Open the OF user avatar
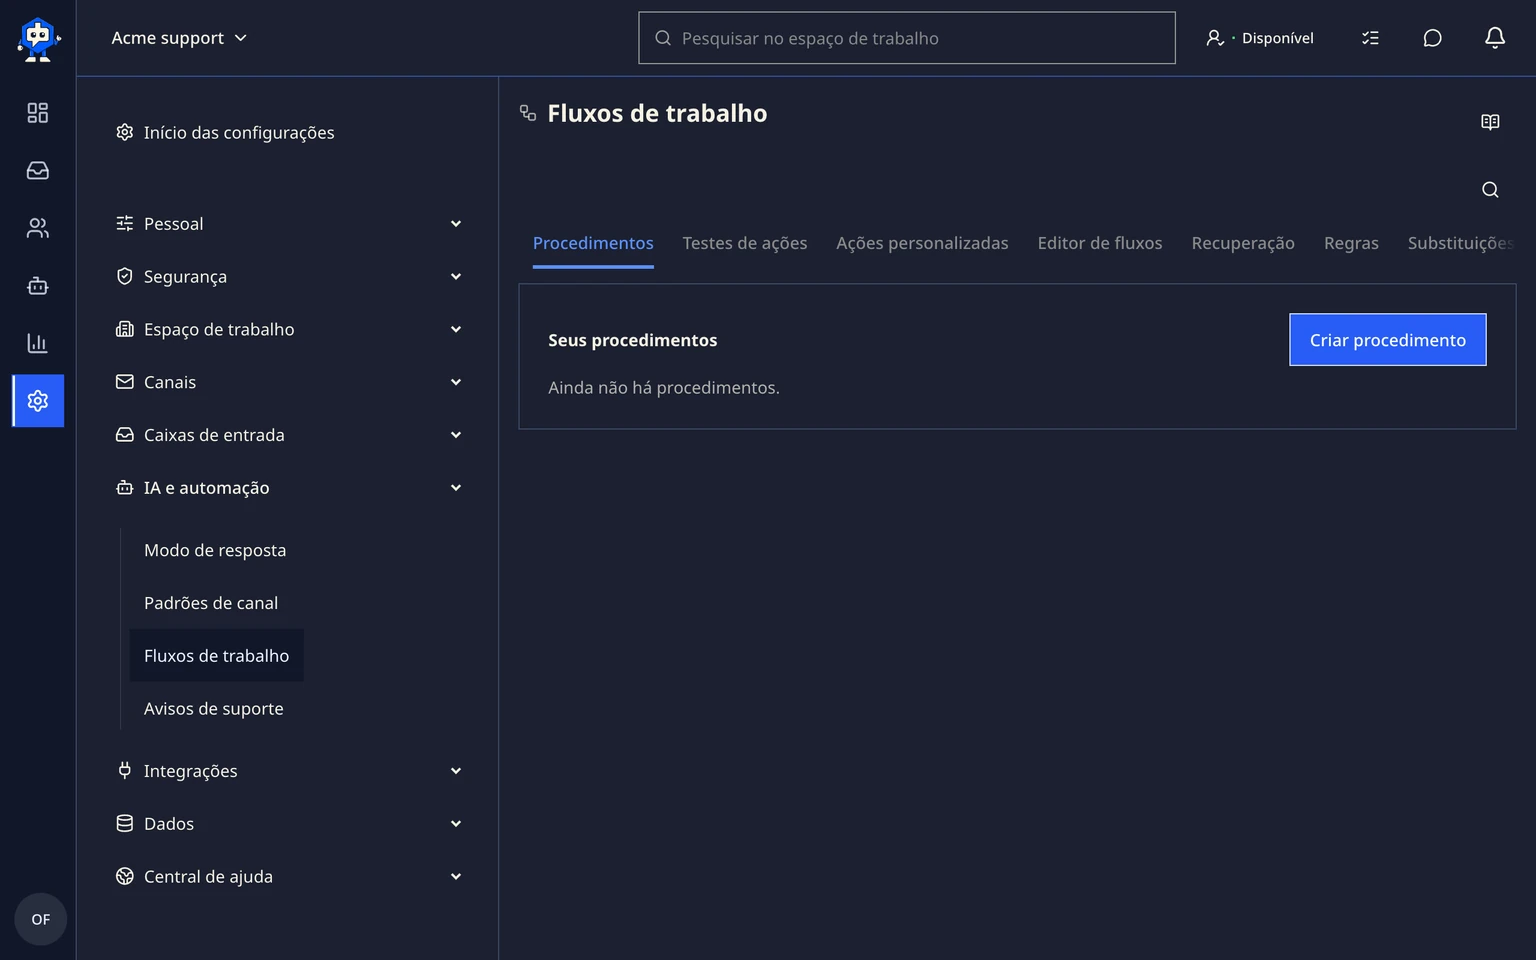Image resolution: width=1536 pixels, height=960 pixels. 40,919
